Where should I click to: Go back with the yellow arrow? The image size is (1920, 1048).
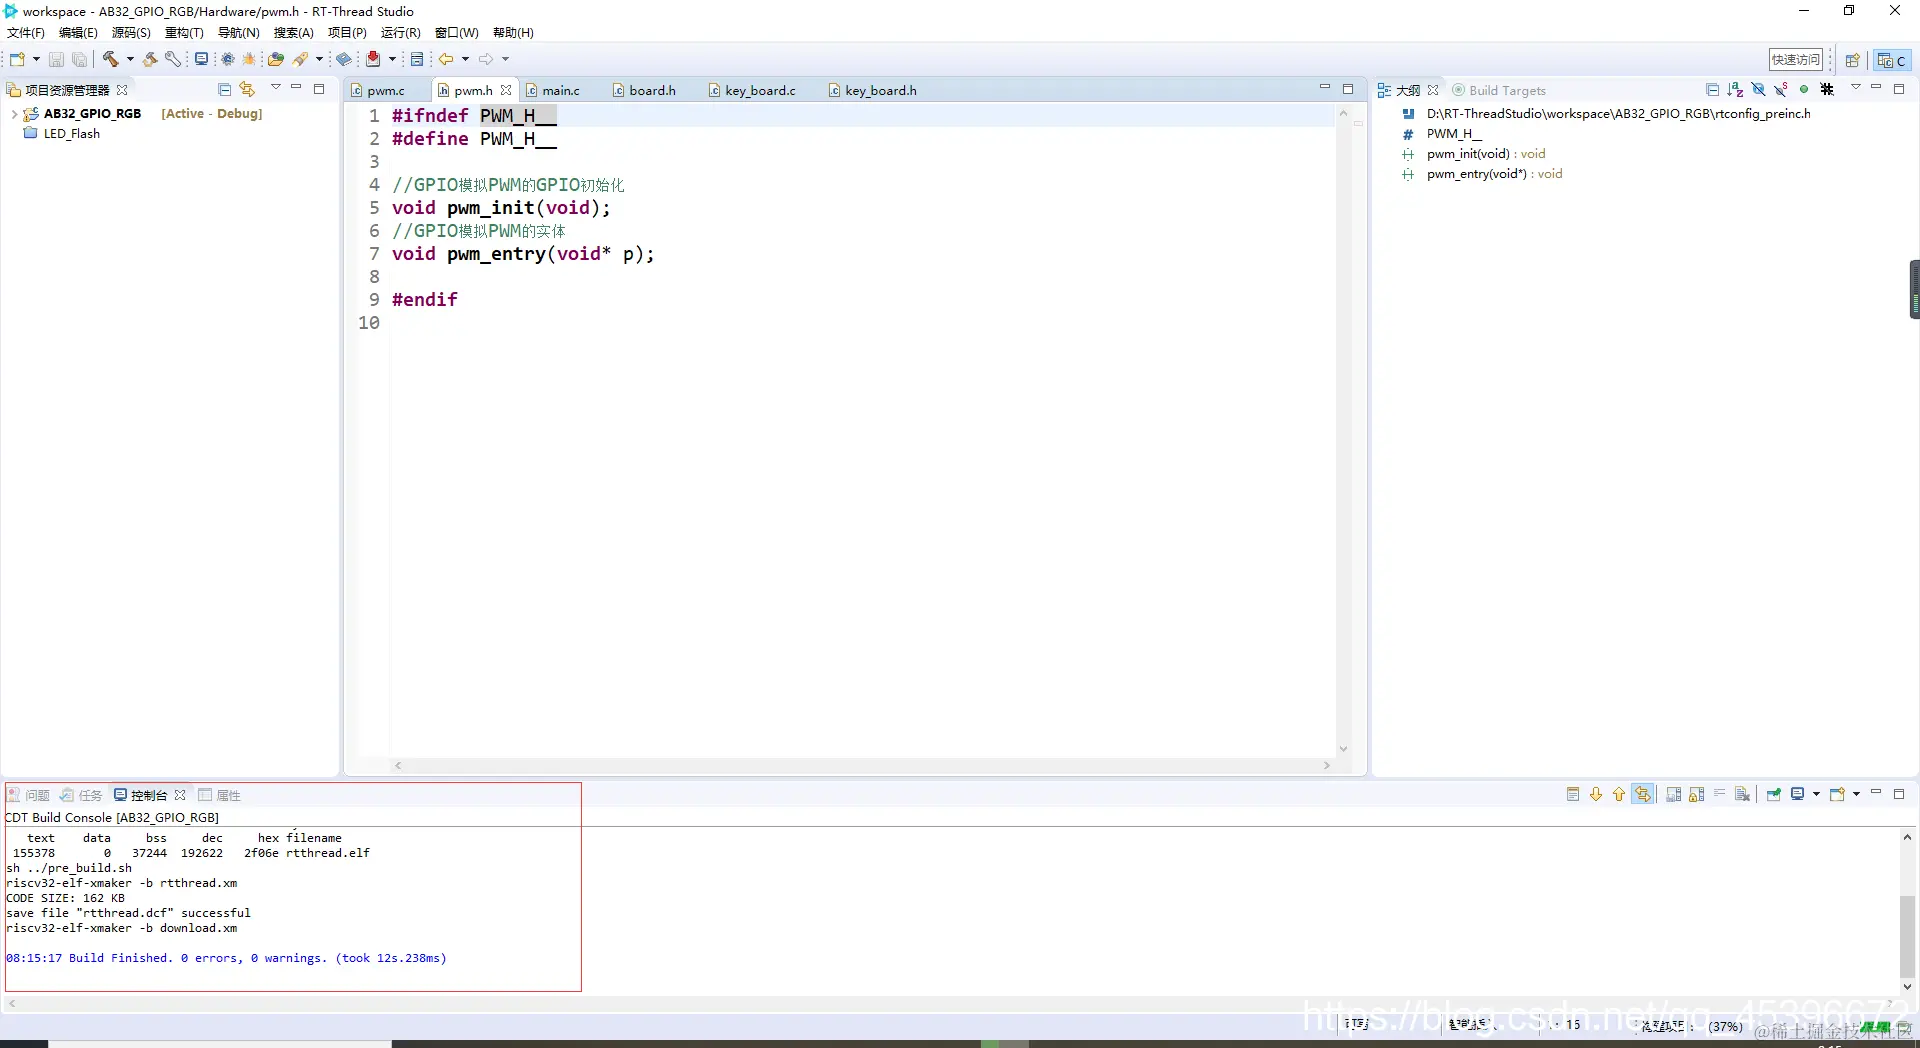tap(446, 60)
